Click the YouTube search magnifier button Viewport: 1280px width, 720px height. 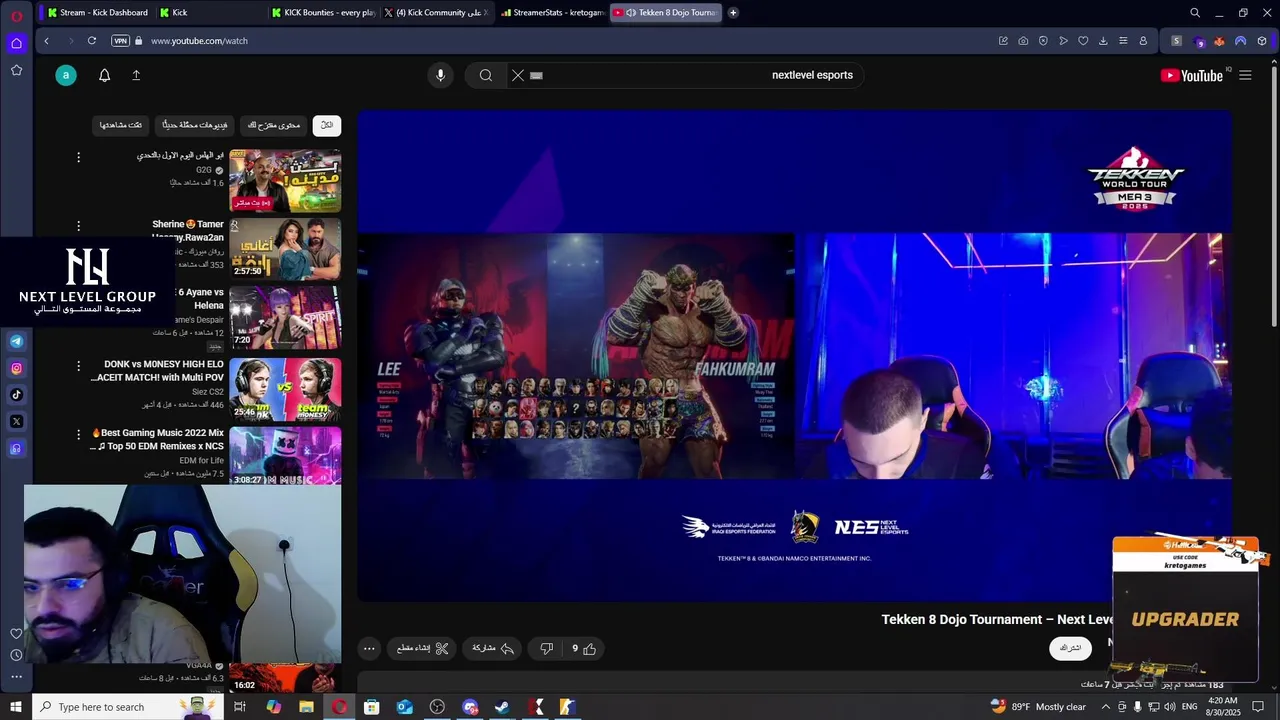tap(486, 75)
